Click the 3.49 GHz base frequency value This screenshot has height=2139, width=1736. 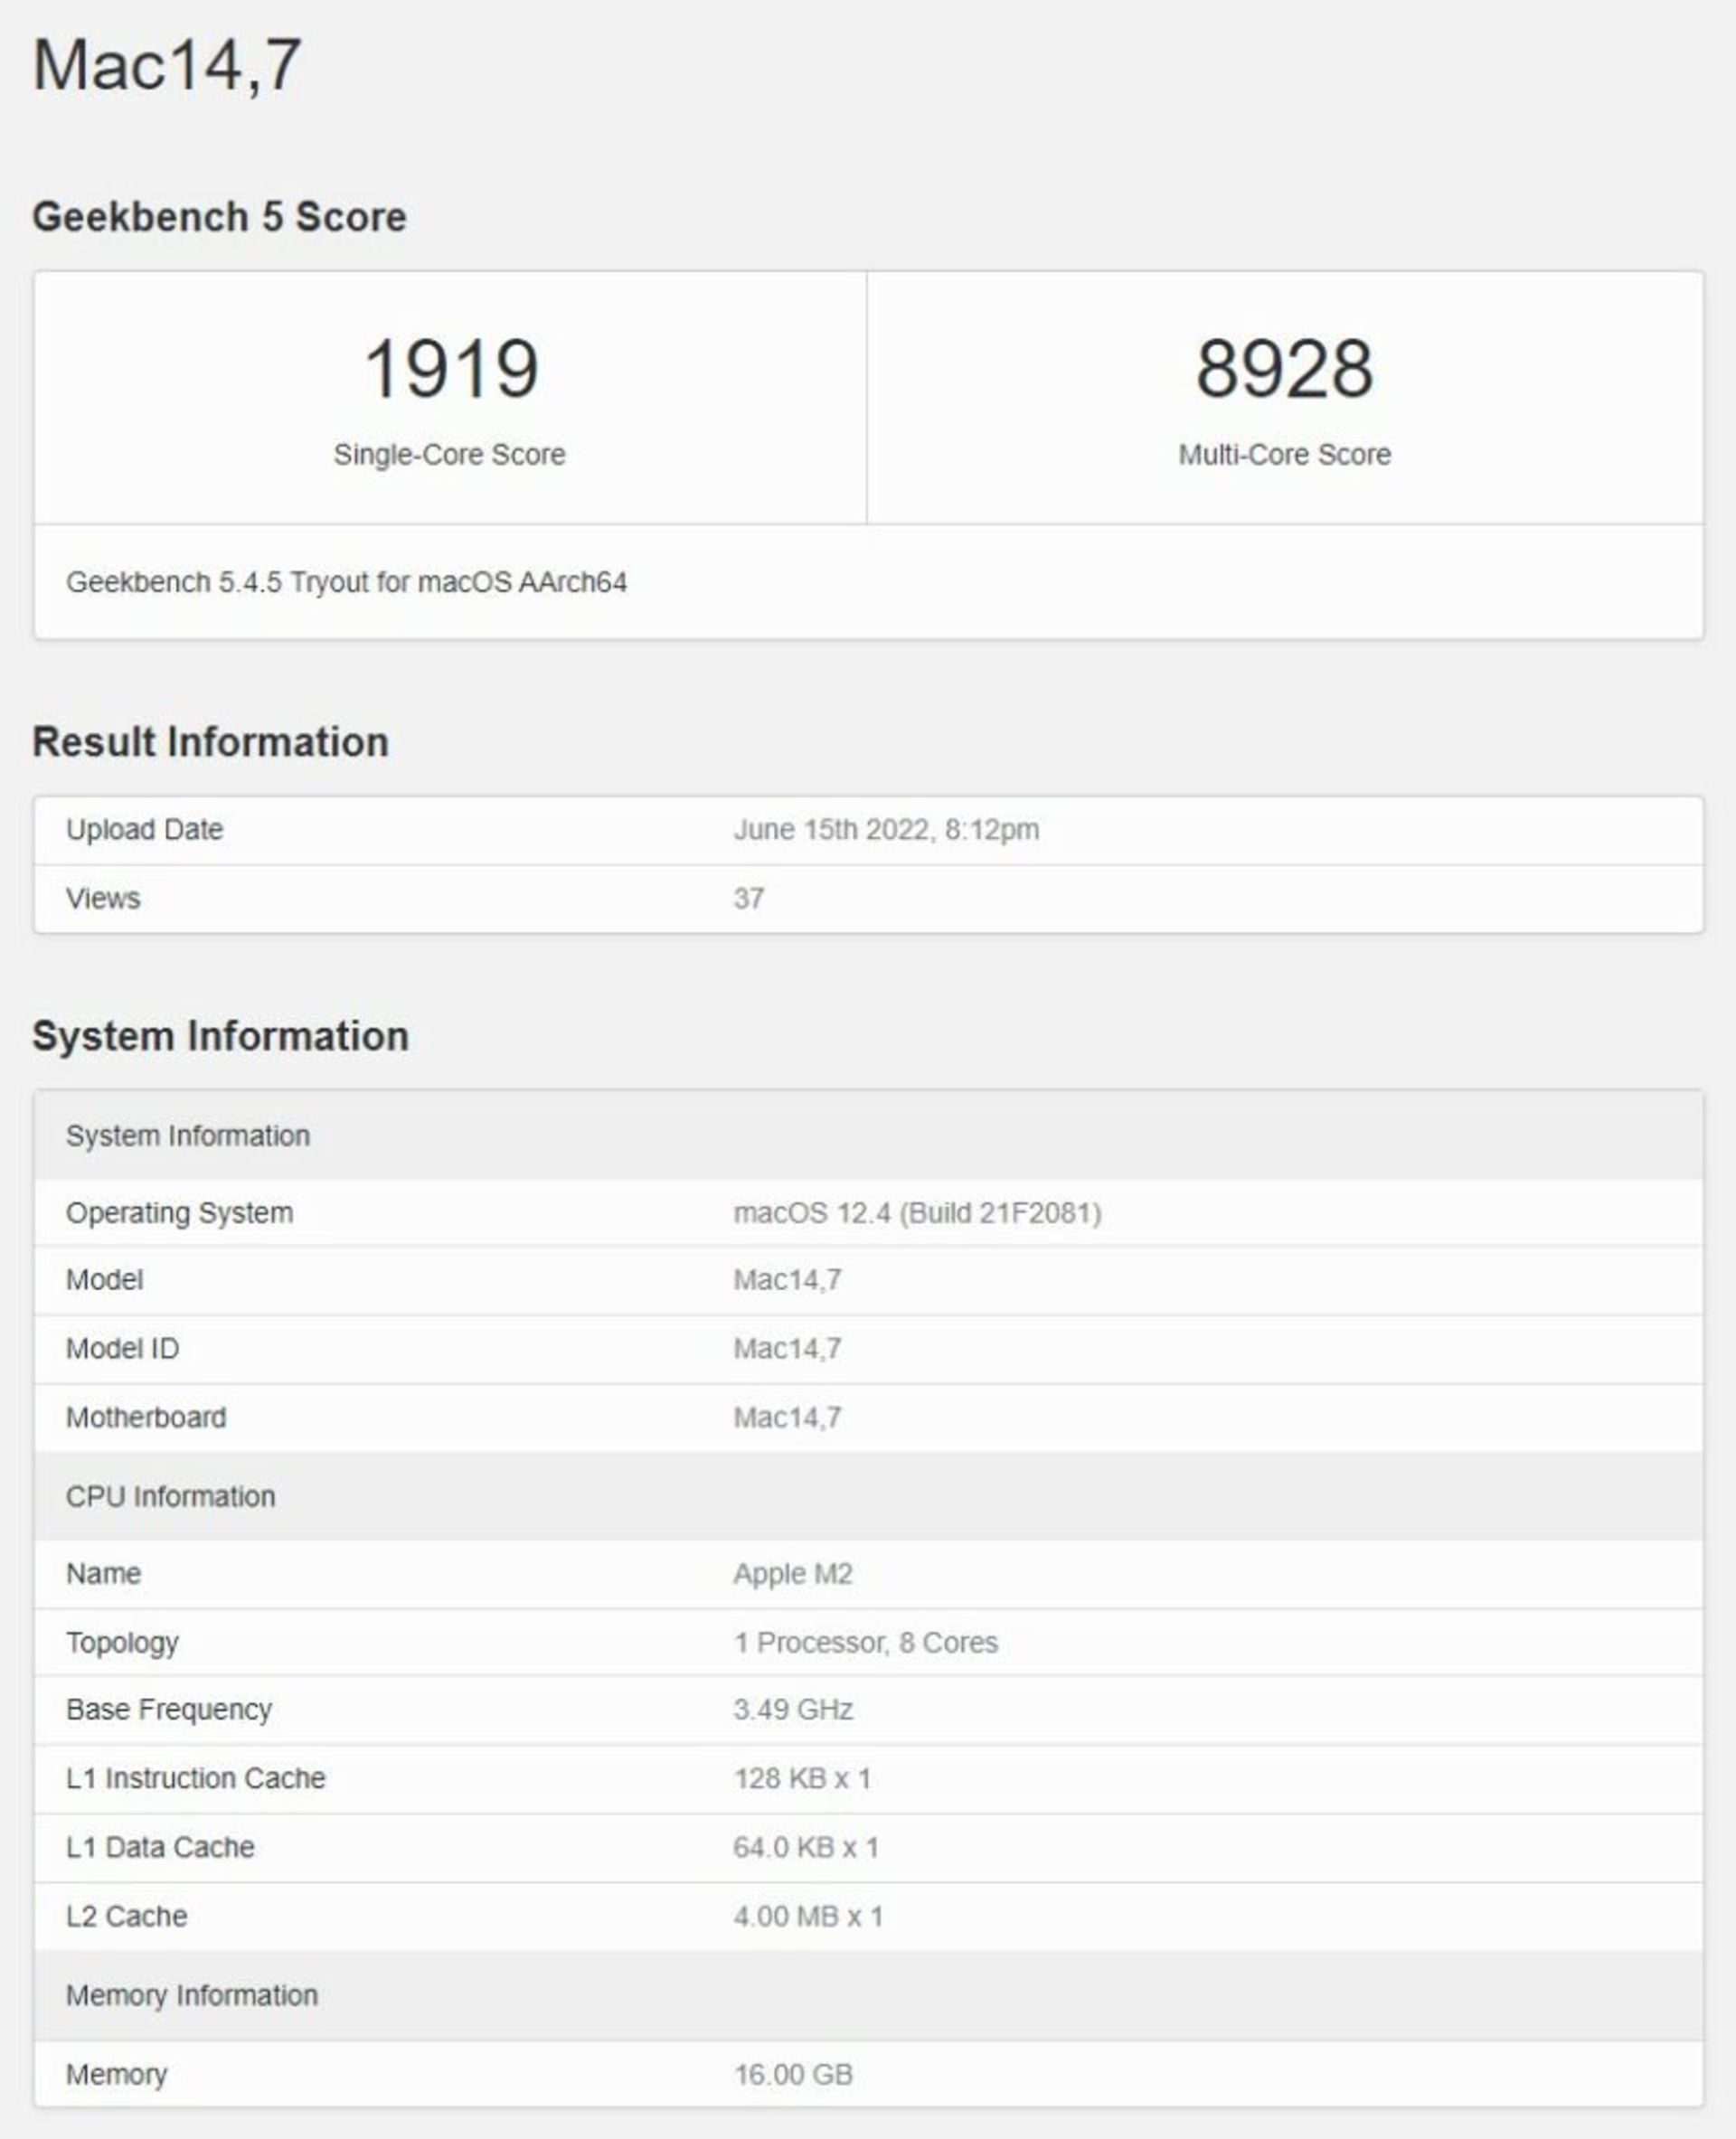[793, 1710]
